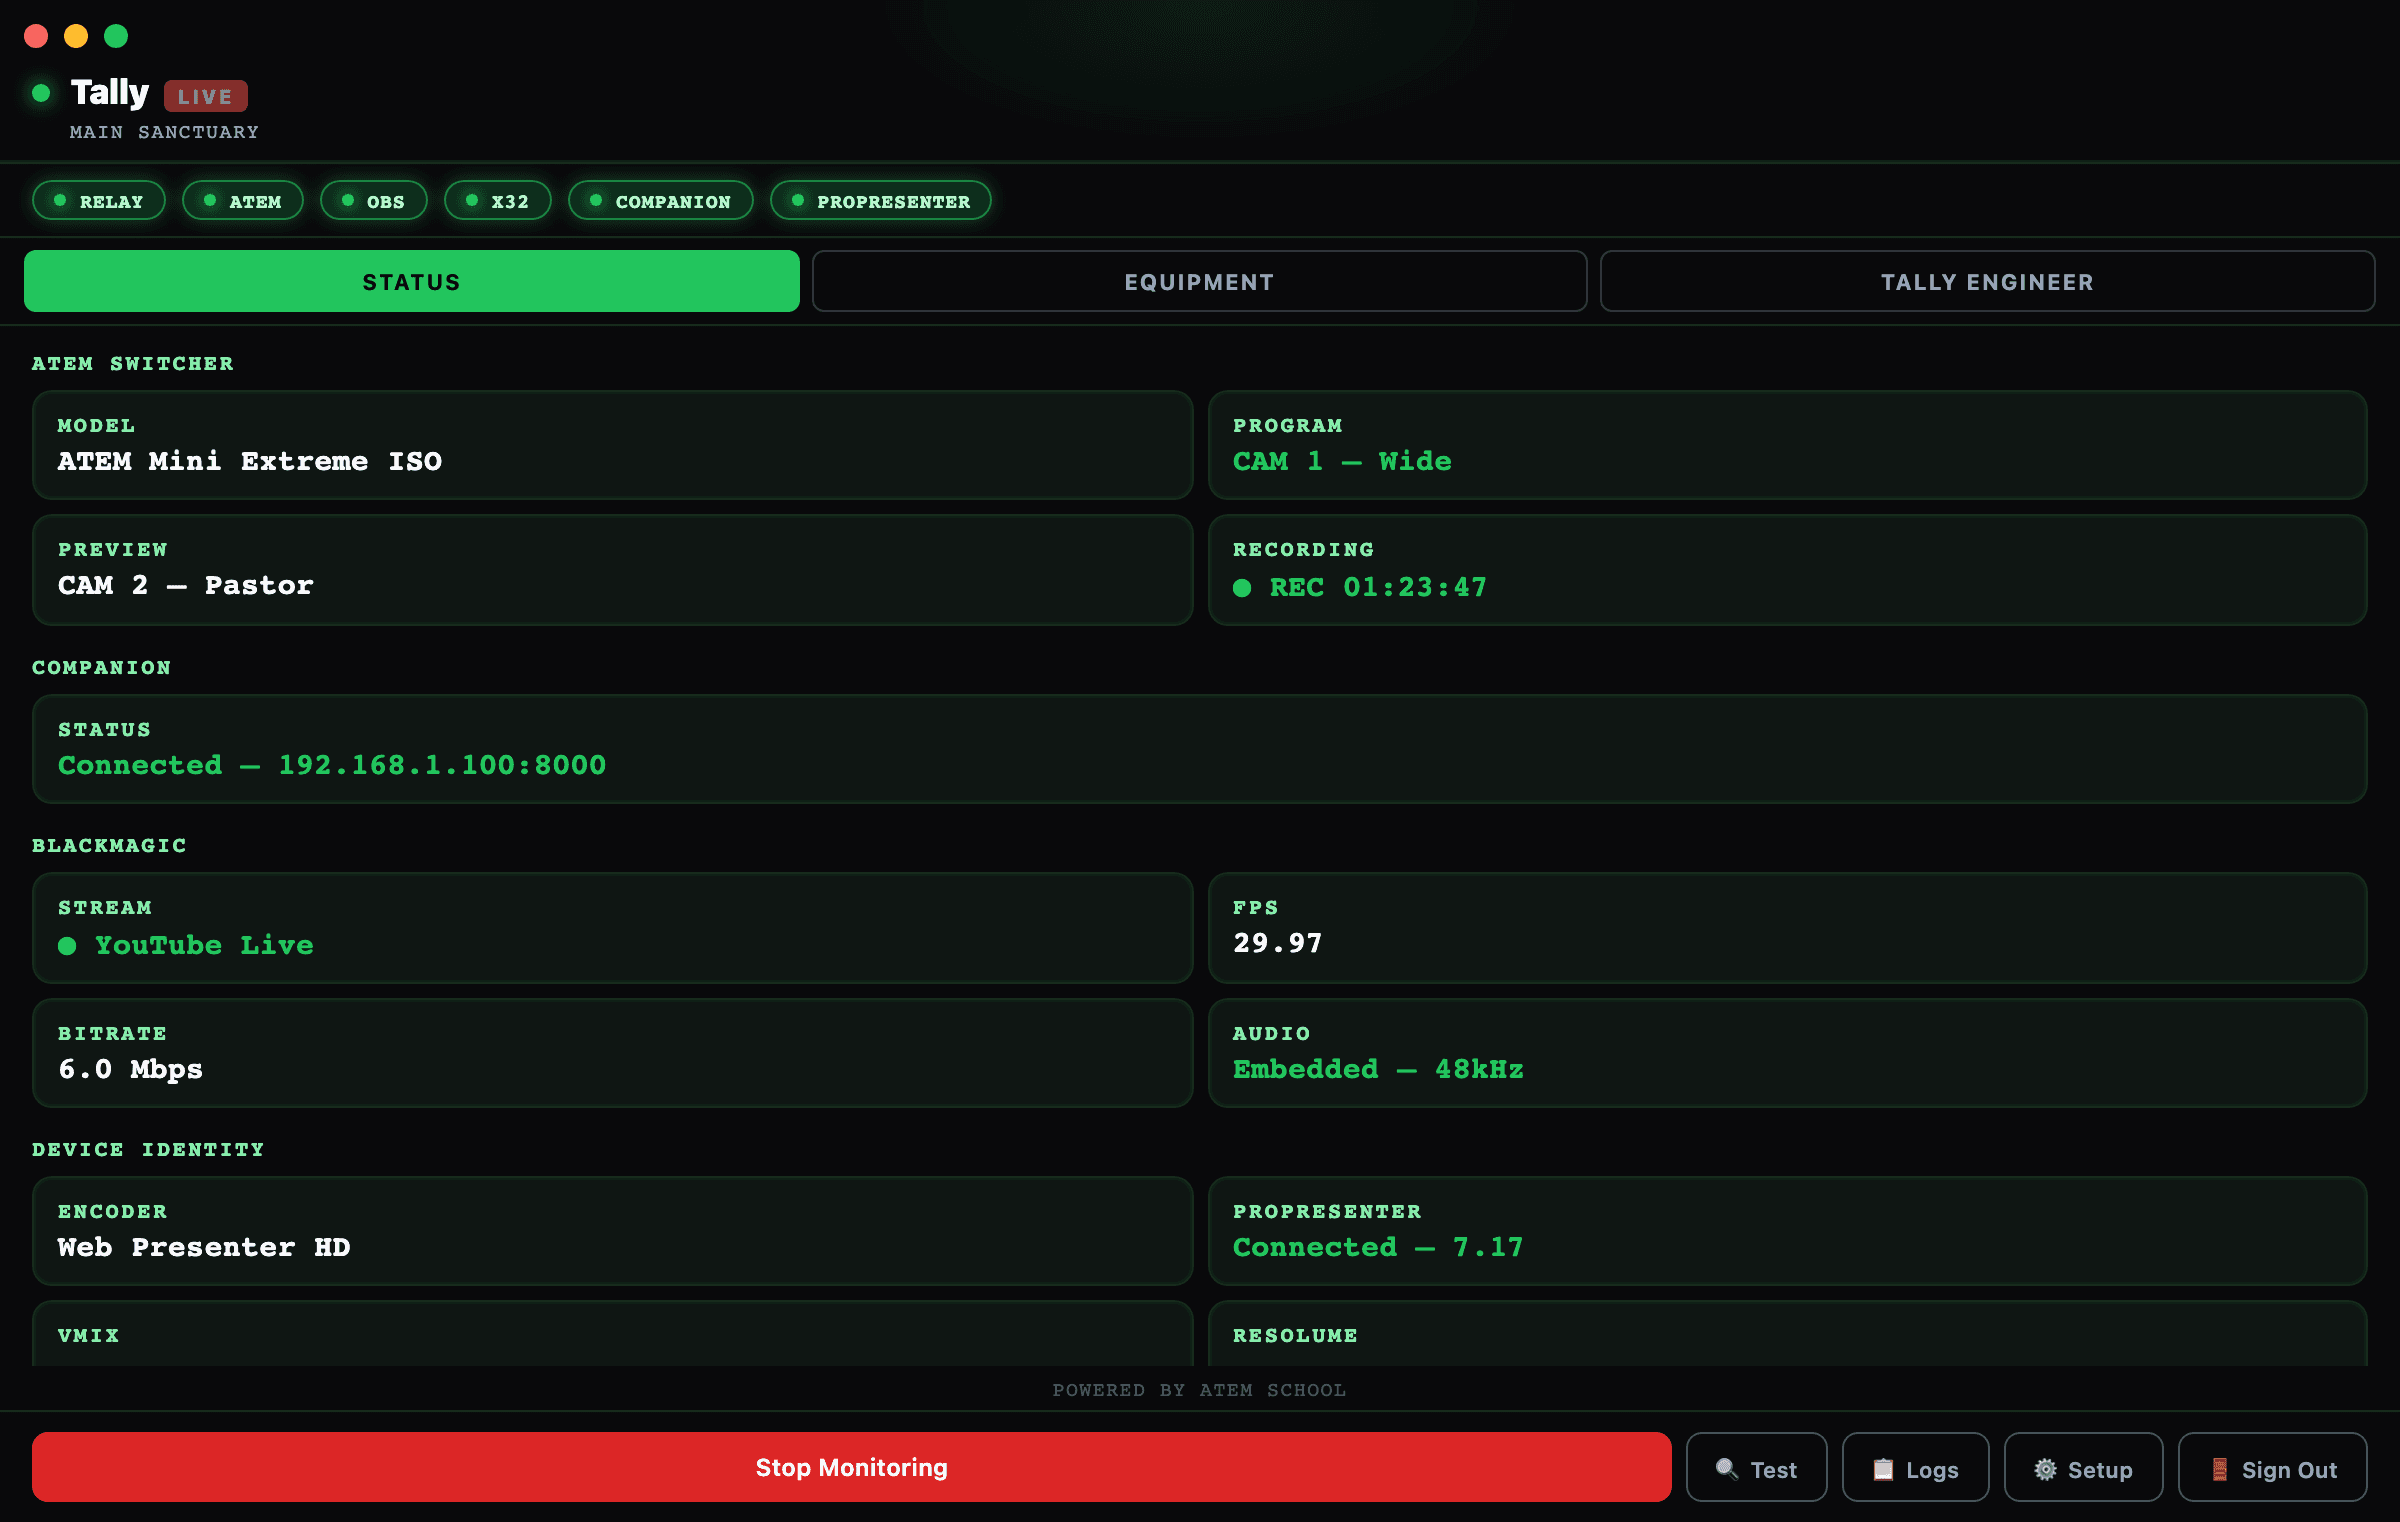Image resolution: width=2400 pixels, height=1522 pixels.
Task: Select the COMPANION status pill
Action: 660,200
